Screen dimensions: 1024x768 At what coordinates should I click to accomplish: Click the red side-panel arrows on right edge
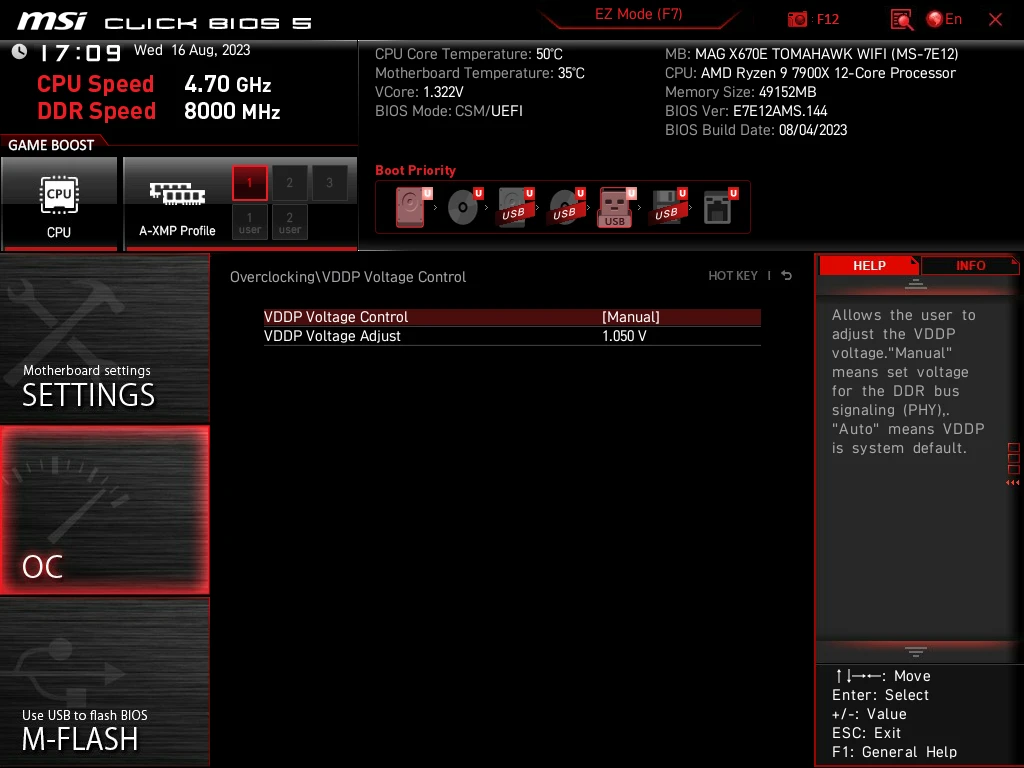point(1013,483)
